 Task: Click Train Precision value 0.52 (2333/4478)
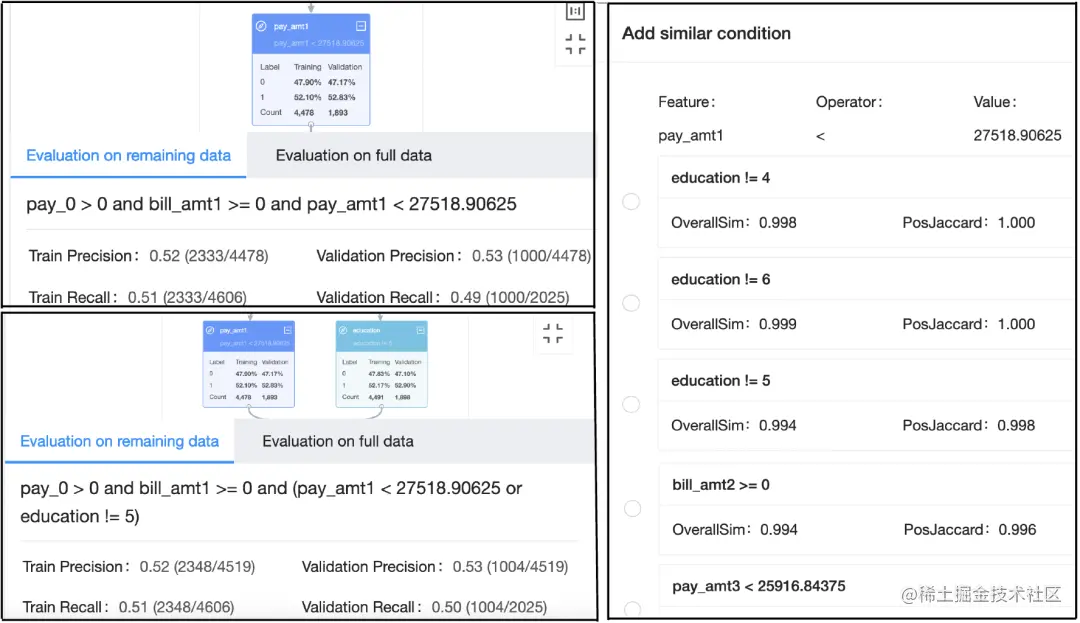click(209, 256)
